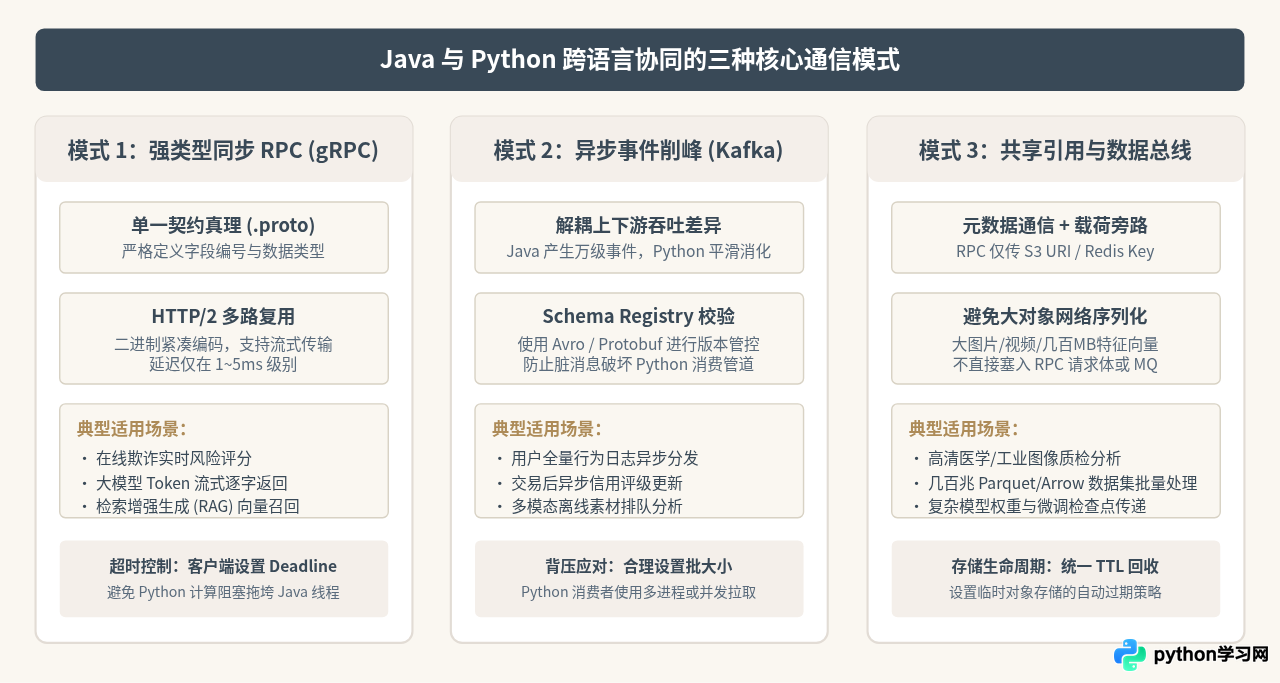This screenshot has width=1280, height=683.
Task: Click the 'HTTP/2 多路复用' heading
Action: pos(223,316)
